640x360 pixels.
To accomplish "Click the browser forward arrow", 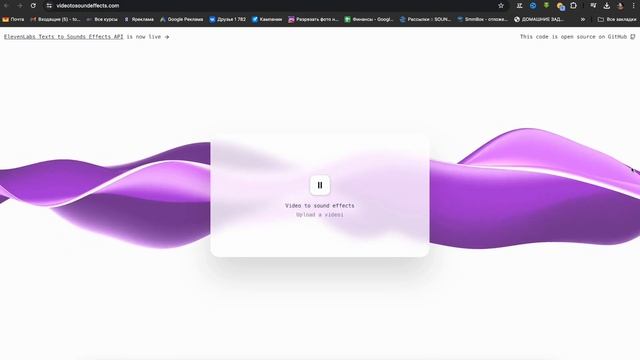I will pyautogui.click(x=20, y=6).
